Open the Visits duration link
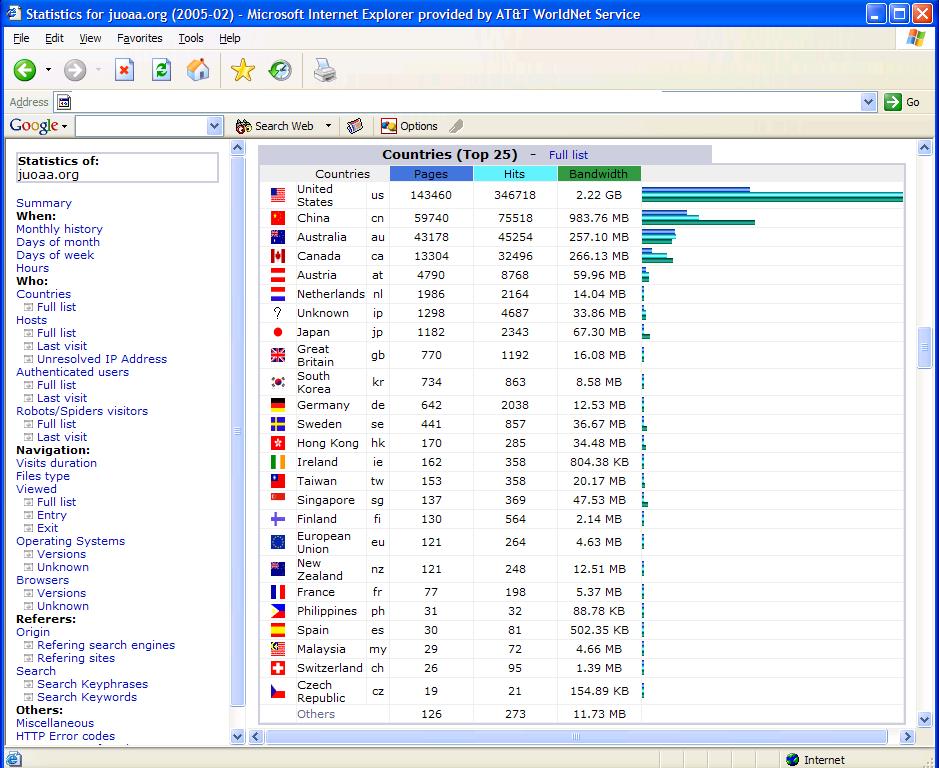Image resolution: width=939 pixels, height=768 pixels. [x=56, y=463]
